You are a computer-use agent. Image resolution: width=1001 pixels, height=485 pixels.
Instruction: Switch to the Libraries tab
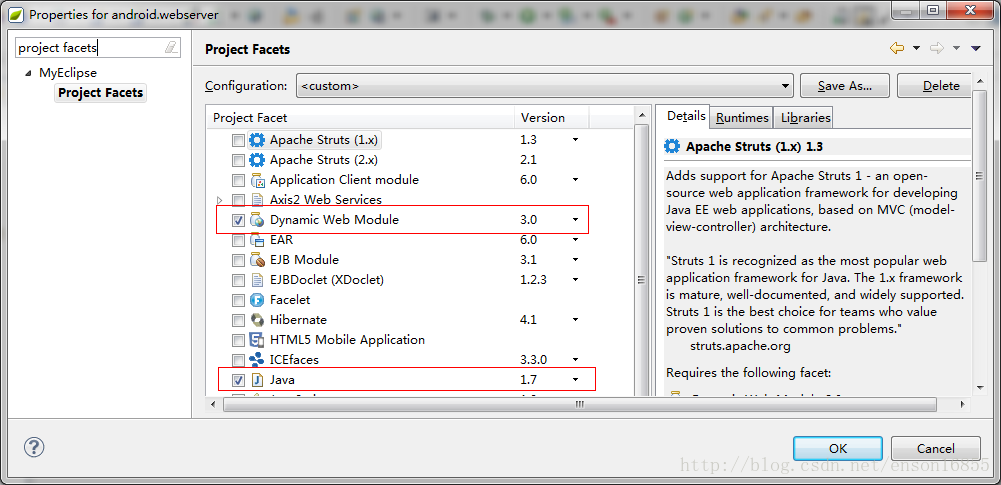tap(806, 117)
